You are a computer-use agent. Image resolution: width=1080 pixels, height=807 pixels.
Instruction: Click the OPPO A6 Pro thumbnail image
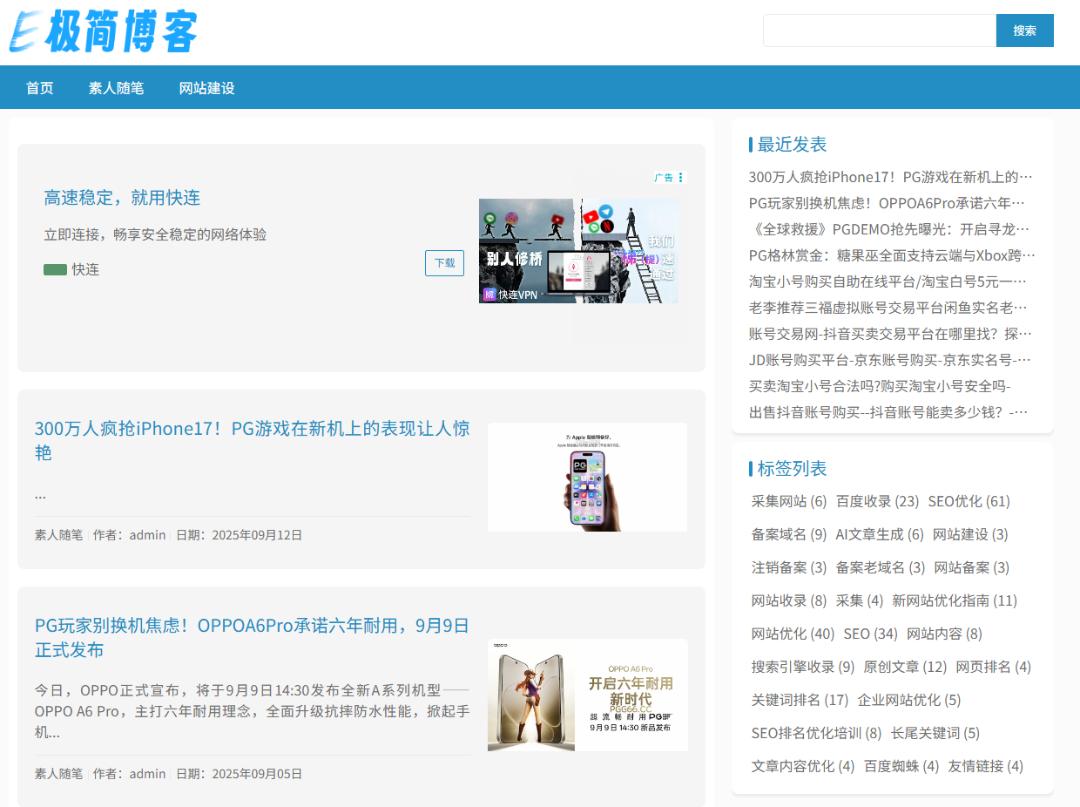pos(587,695)
